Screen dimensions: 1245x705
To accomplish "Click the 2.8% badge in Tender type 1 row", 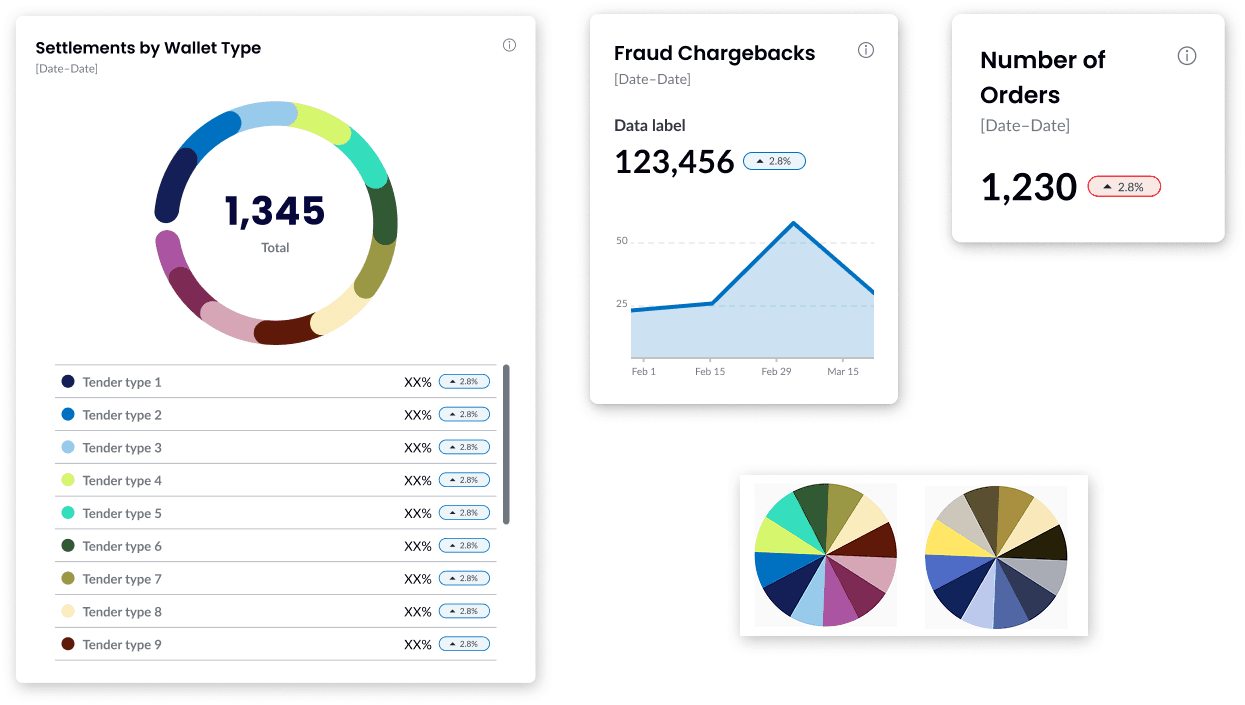I will coord(464,381).
